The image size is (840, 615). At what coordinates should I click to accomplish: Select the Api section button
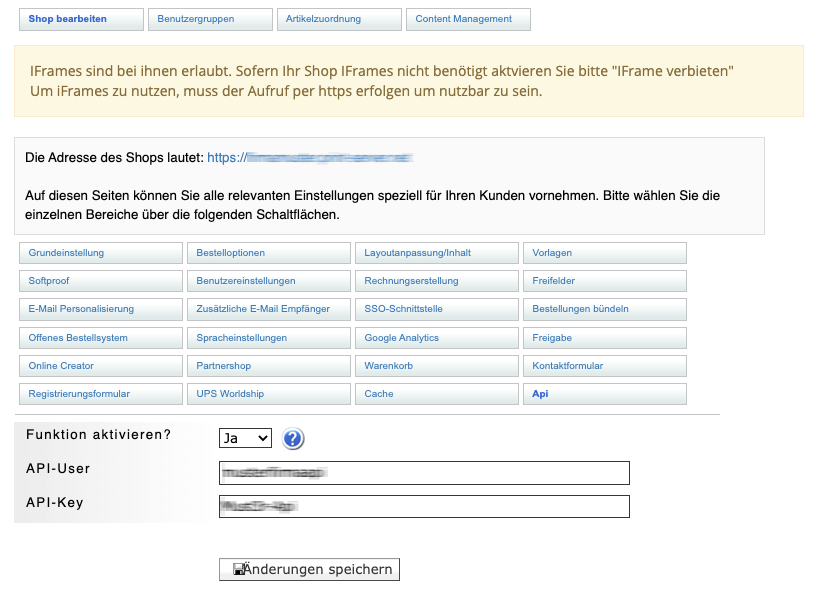coord(605,394)
